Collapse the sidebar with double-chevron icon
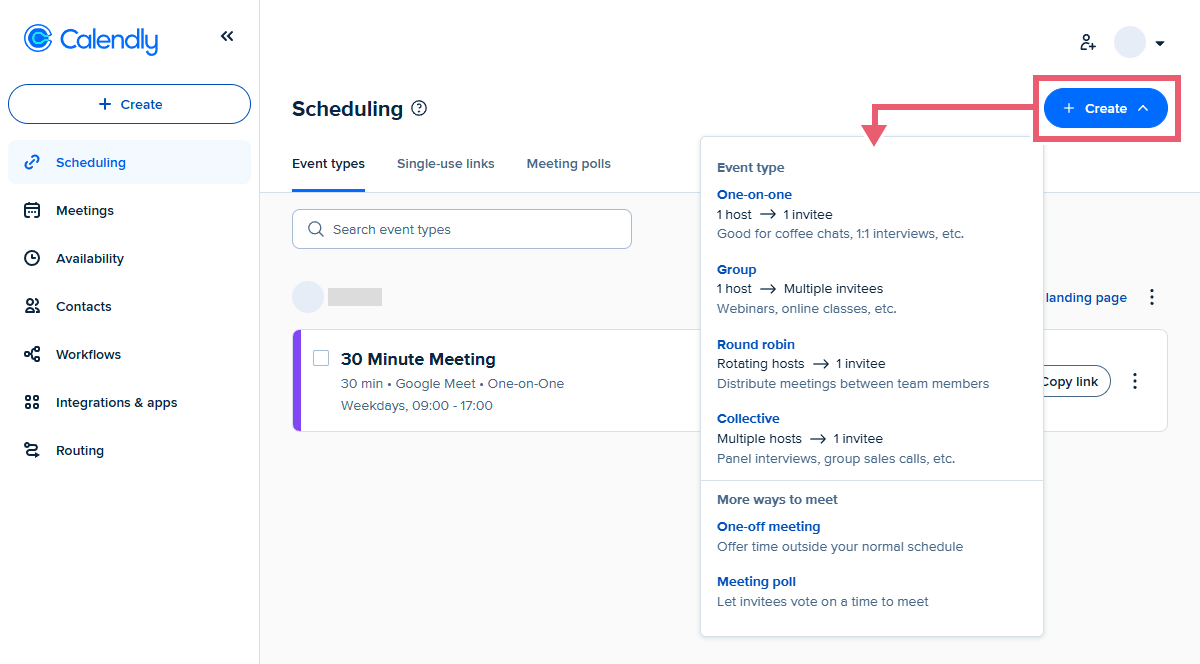 click(227, 37)
